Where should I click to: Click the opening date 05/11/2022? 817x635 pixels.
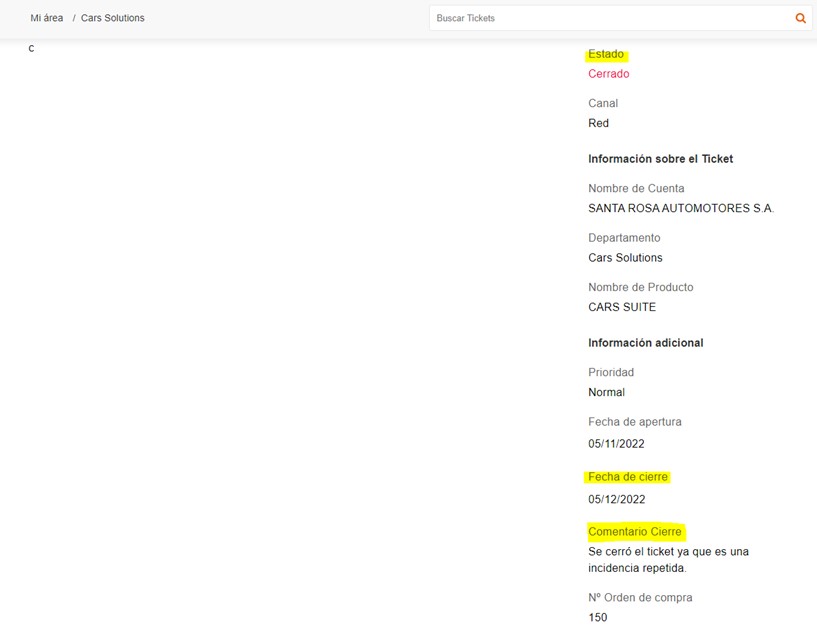(616, 444)
